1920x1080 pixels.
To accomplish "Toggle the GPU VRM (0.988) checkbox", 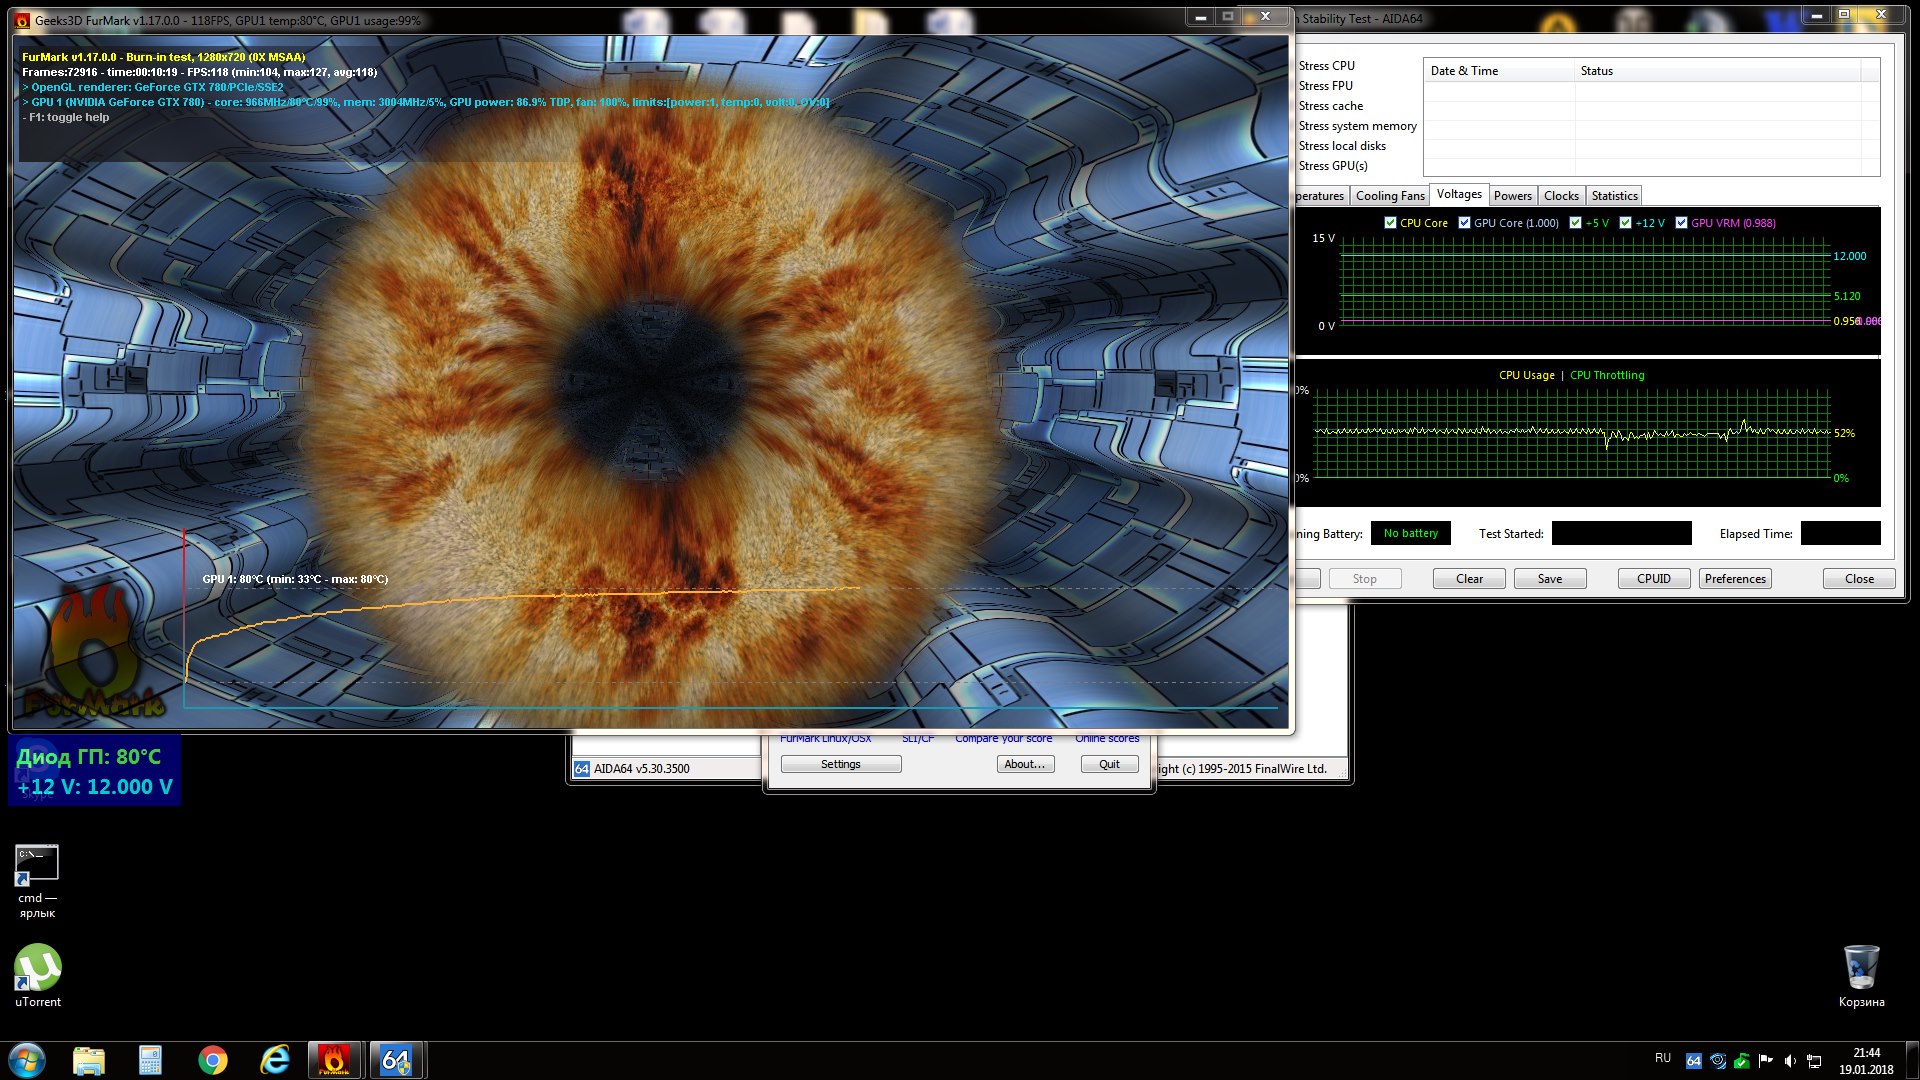I will 1681,223.
